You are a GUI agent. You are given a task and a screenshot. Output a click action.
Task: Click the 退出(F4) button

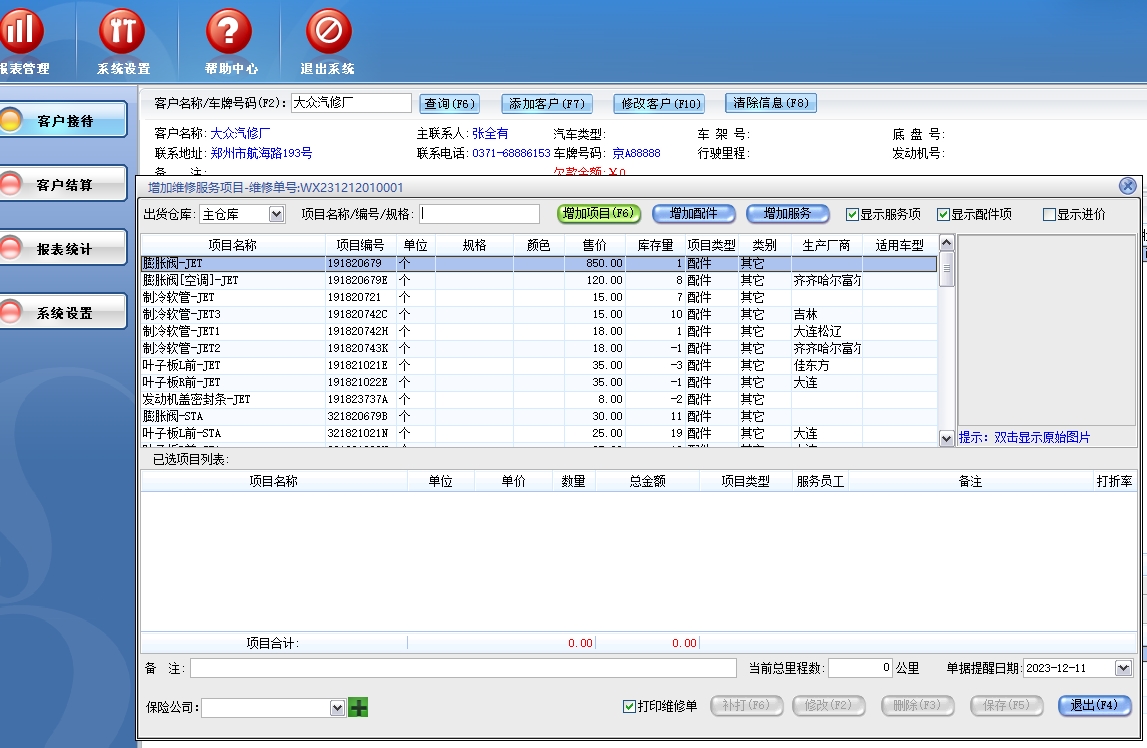click(1094, 705)
